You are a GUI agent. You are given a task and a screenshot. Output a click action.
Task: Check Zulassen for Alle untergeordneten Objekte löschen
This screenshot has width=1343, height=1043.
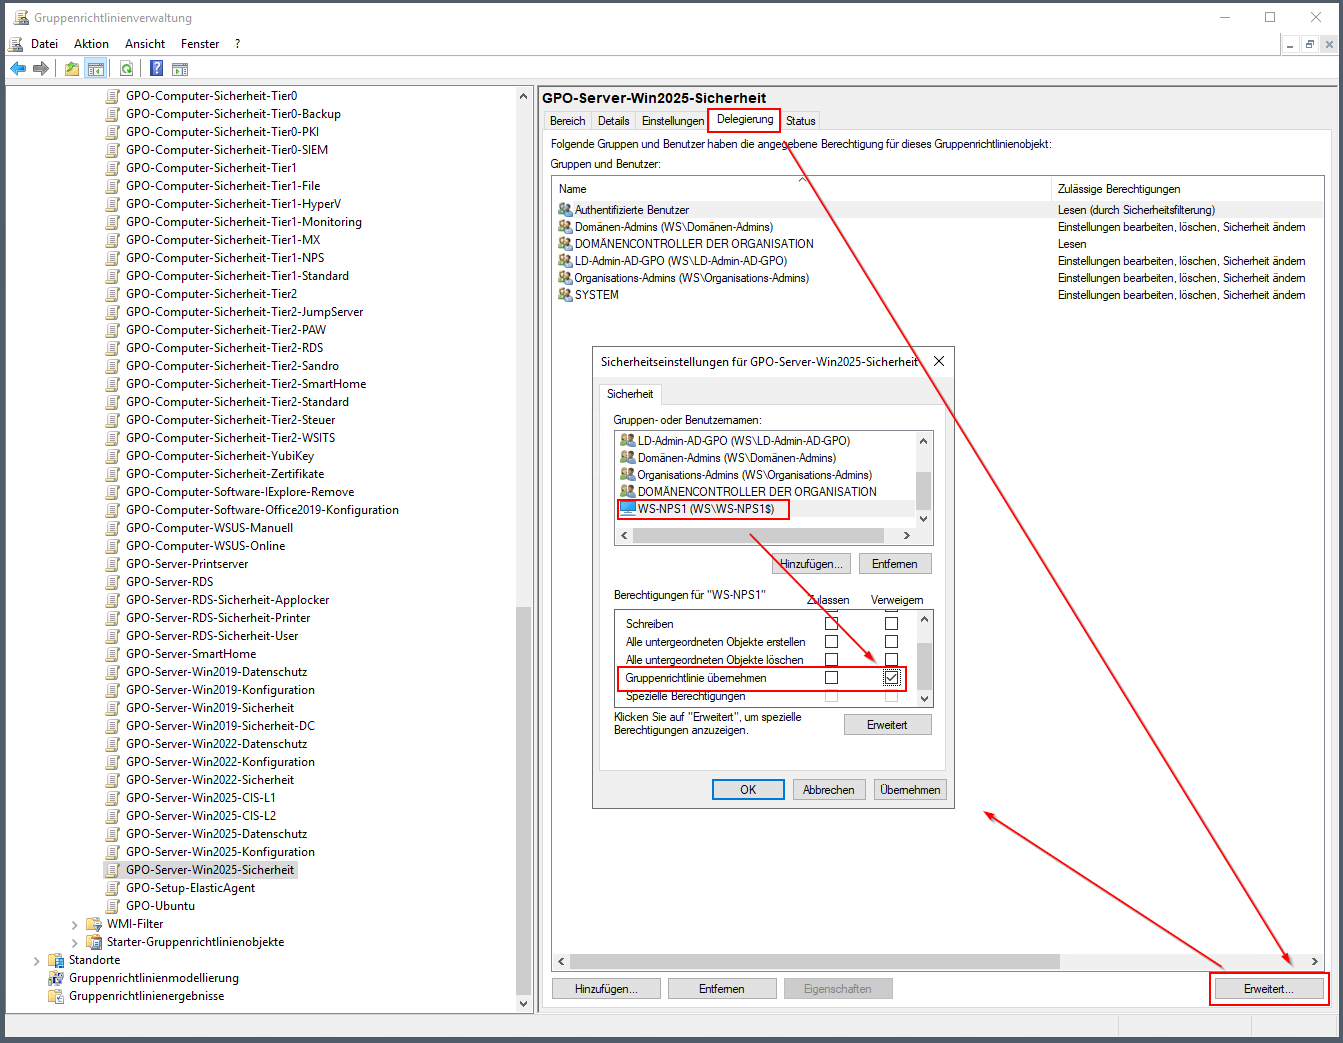pyautogui.click(x=831, y=660)
